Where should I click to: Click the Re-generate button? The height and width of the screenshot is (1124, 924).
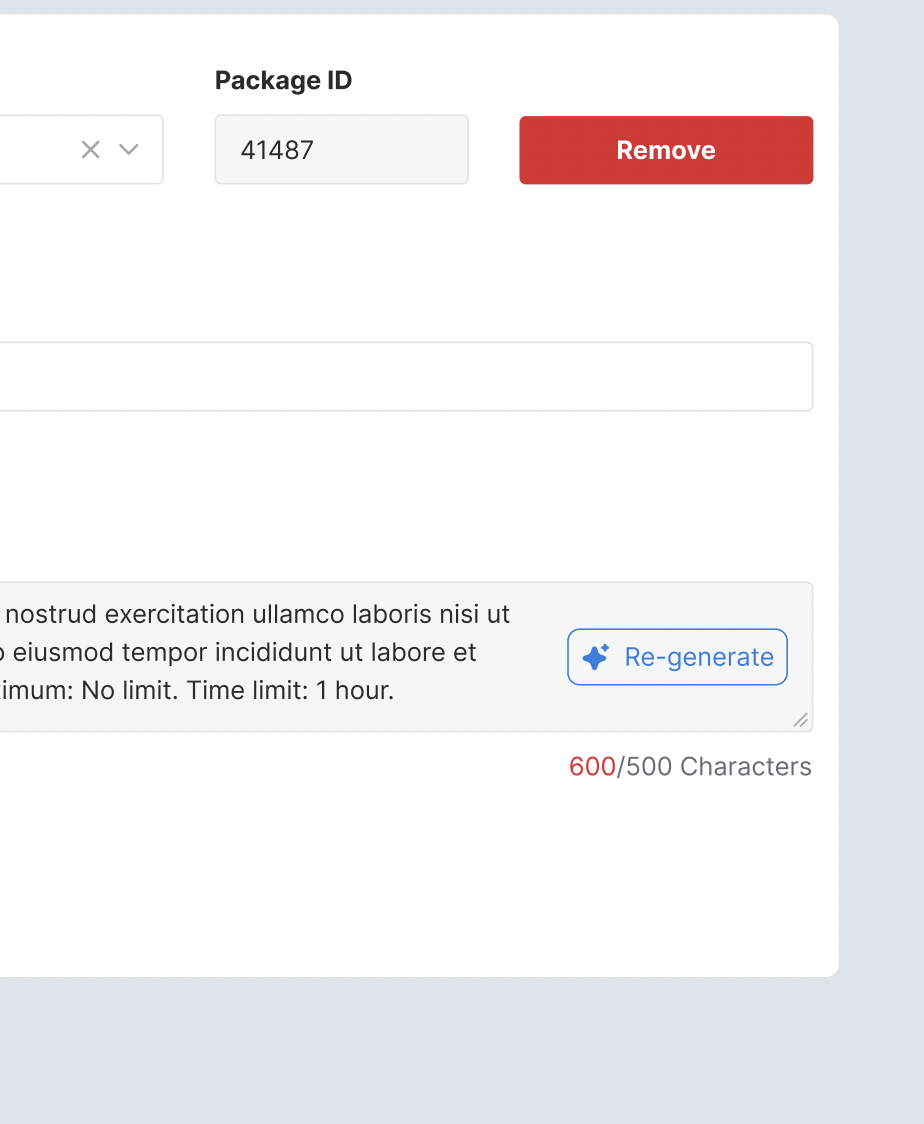(x=678, y=657)
